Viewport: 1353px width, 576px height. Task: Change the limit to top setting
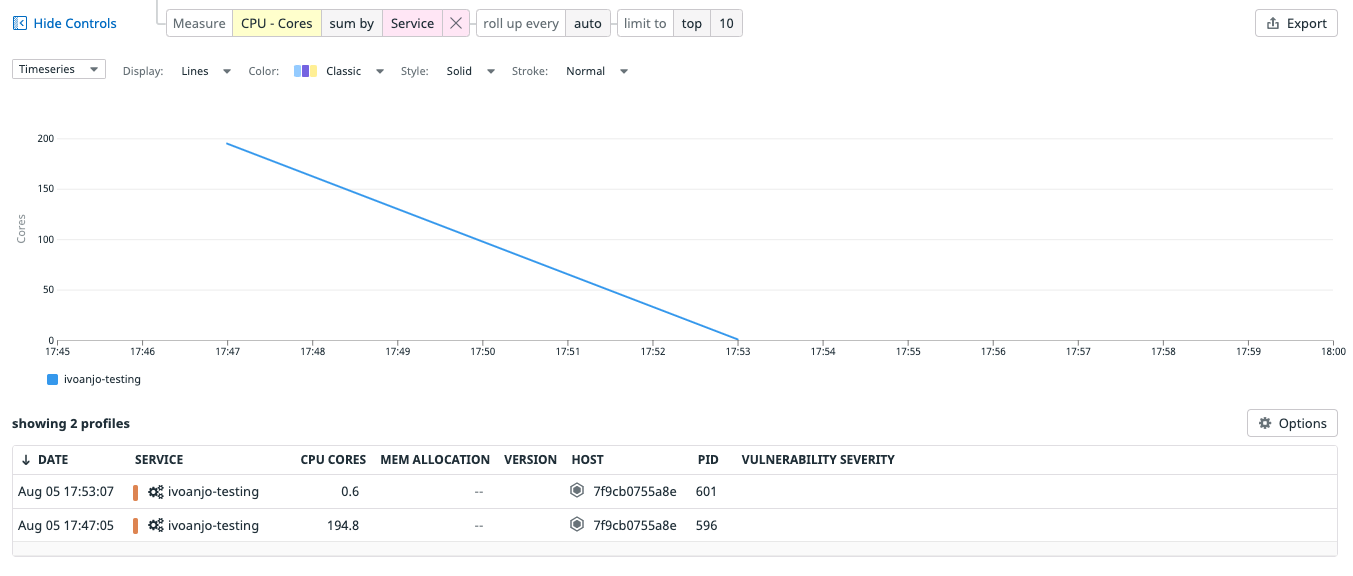(x=692, y=23)
